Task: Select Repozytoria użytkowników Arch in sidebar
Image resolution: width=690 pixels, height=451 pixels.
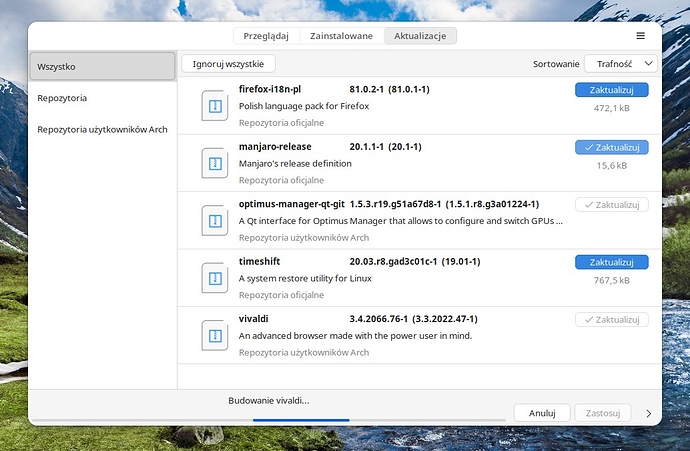Action: pos(102,129)
